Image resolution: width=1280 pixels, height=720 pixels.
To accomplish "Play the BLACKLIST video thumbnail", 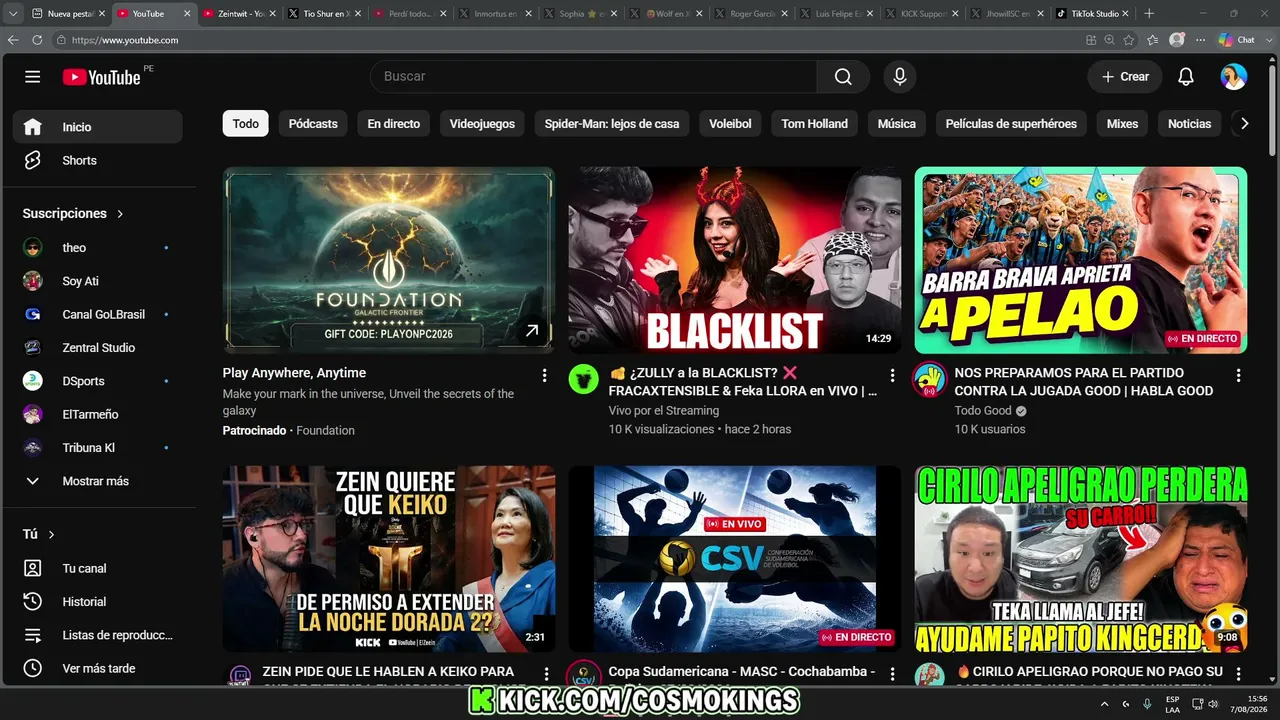I will click(735, 260).
